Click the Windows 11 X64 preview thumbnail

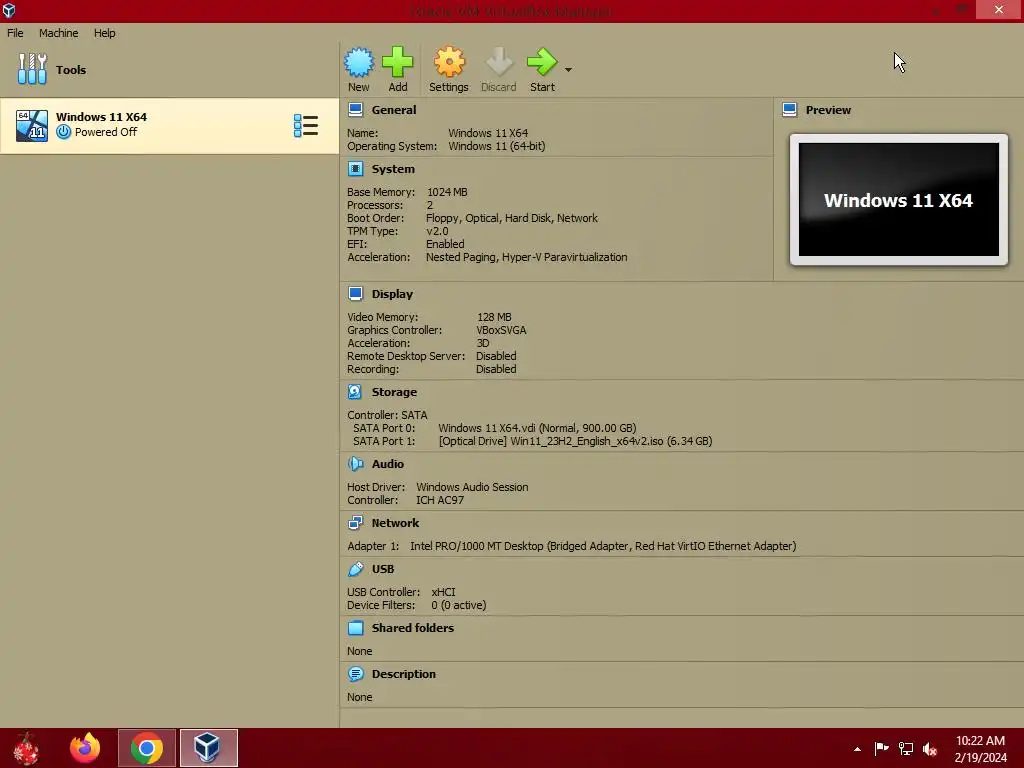coord(899,200)
